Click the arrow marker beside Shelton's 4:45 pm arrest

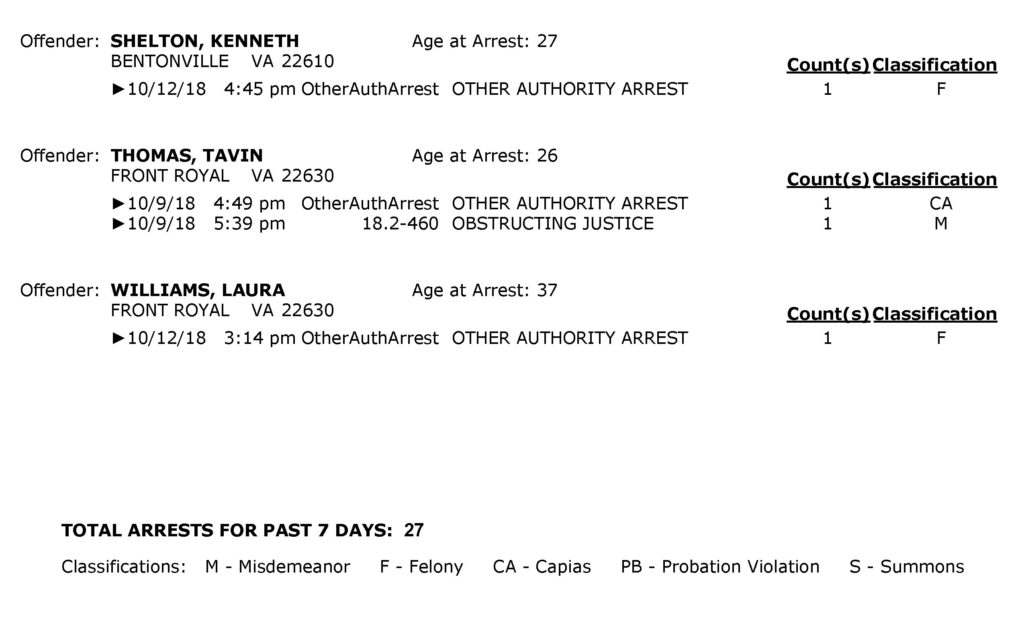coord(118,89)
